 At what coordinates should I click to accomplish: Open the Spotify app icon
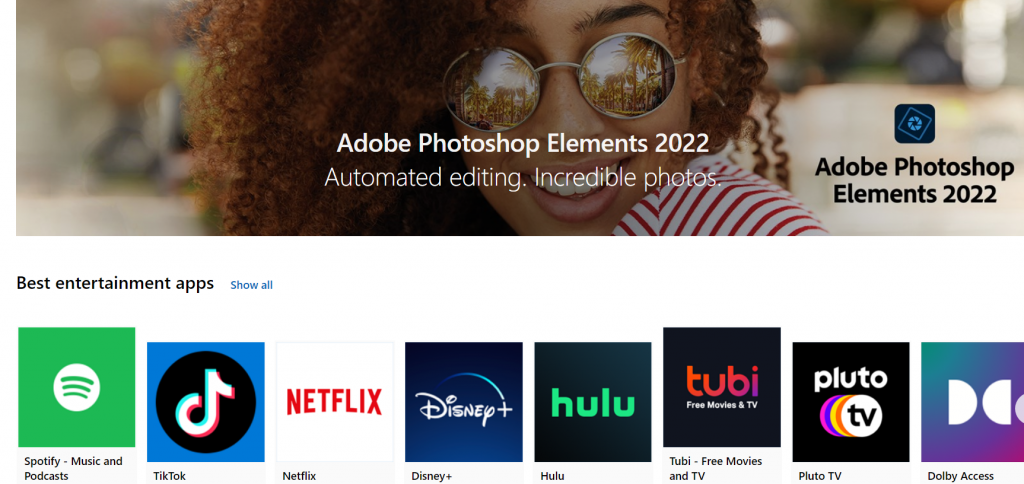click(x=76, y=387)
